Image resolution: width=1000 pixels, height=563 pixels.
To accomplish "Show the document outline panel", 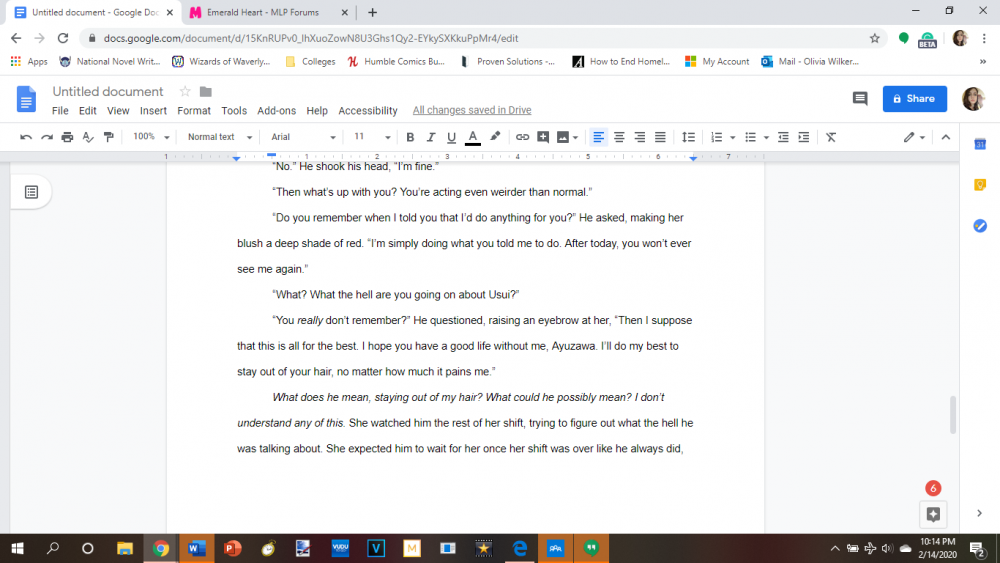I will point(31,192).
